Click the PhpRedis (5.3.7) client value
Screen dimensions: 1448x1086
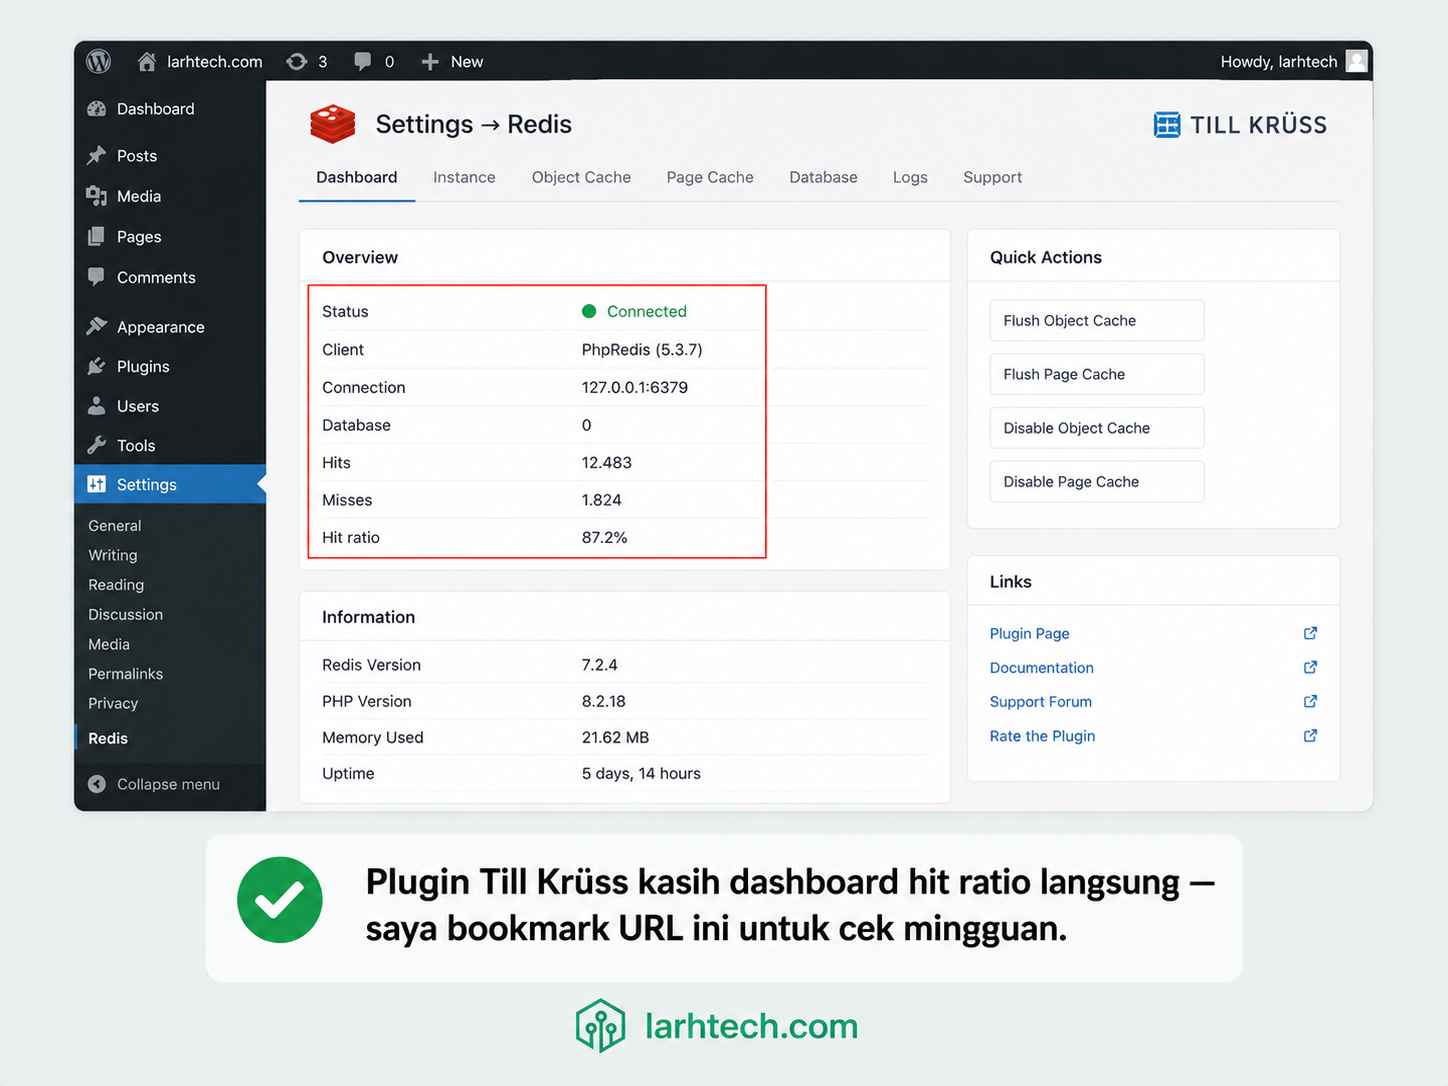coord(642,349)
